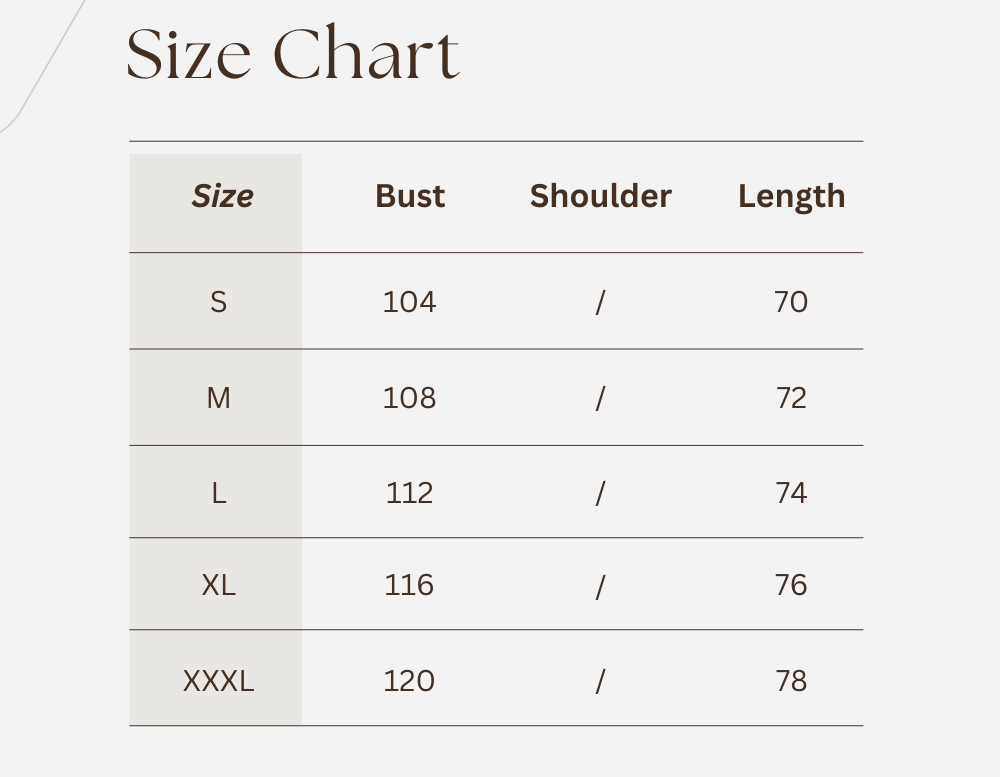Select the bust value 116
The height and width of the screenshot is (777, 1000).
point(410,585)
